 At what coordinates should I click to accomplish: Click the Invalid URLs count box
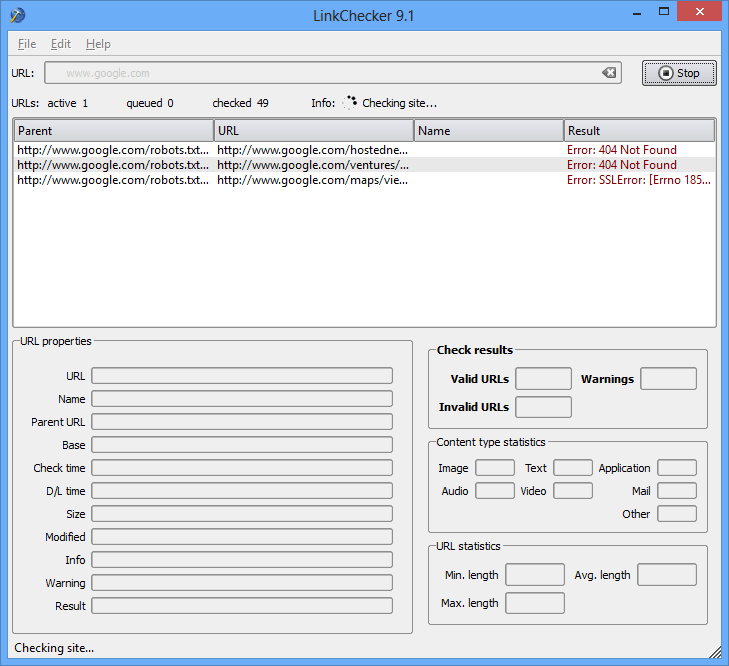coord(543,407)
